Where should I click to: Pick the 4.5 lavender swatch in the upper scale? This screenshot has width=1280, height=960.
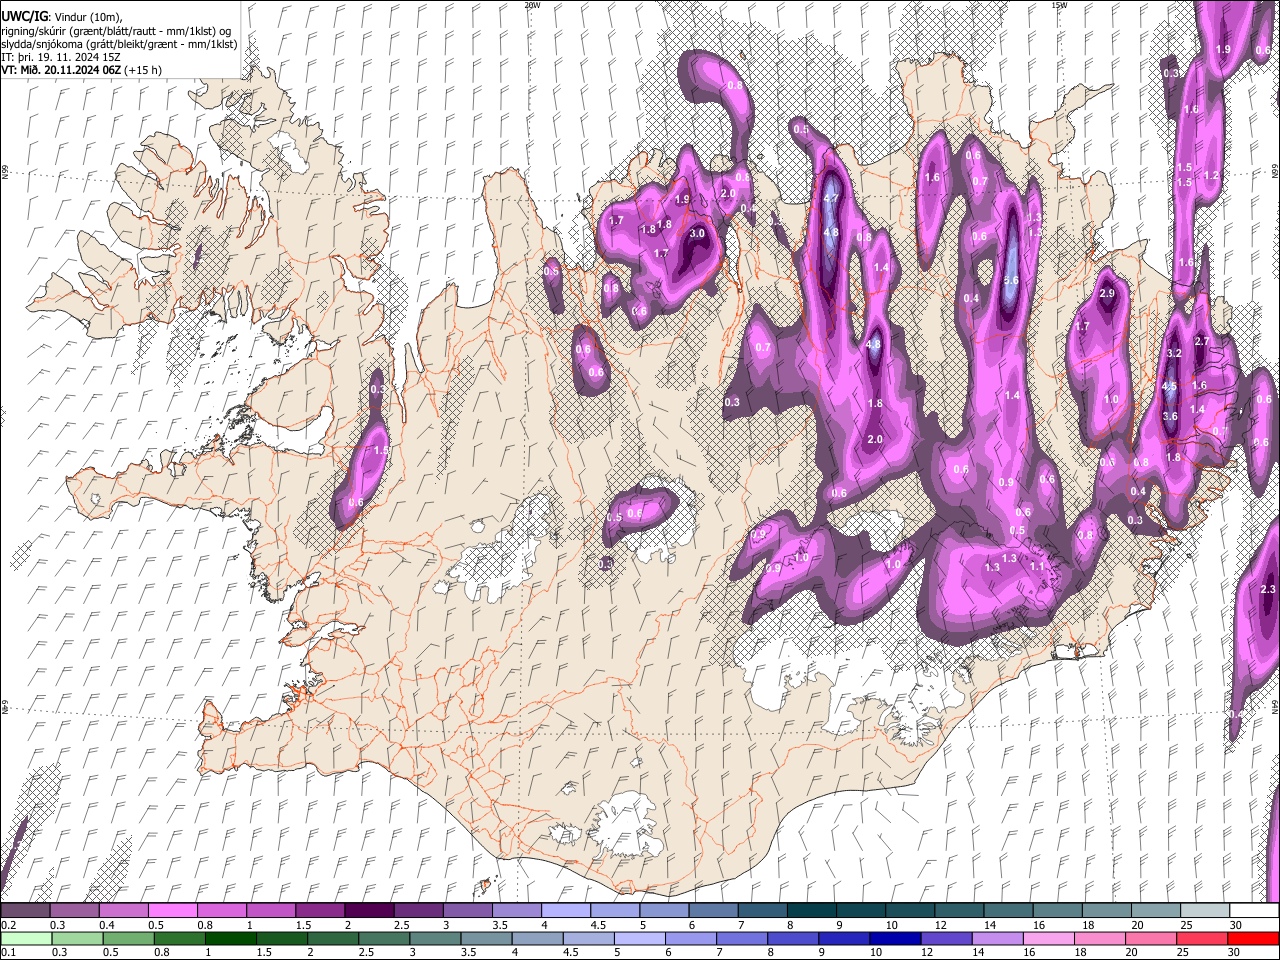tap(615, 911)
